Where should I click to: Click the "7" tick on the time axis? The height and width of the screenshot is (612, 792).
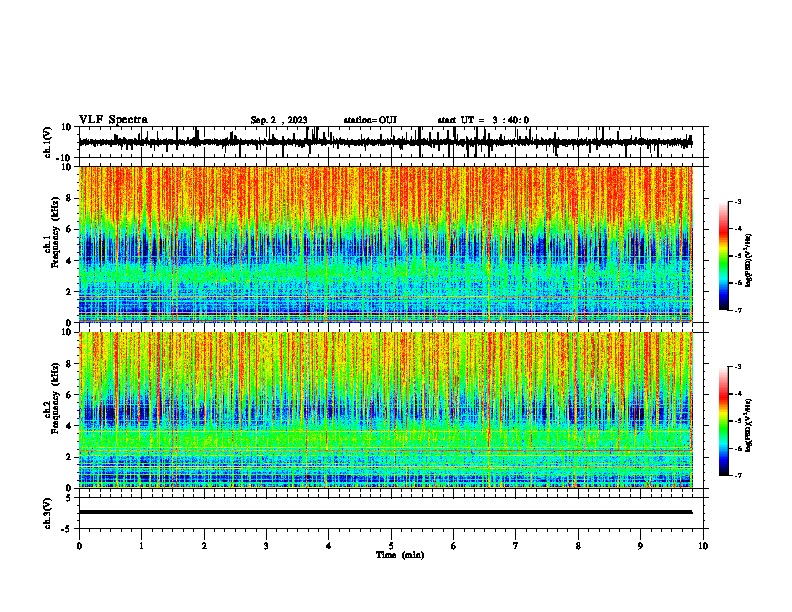516,545
